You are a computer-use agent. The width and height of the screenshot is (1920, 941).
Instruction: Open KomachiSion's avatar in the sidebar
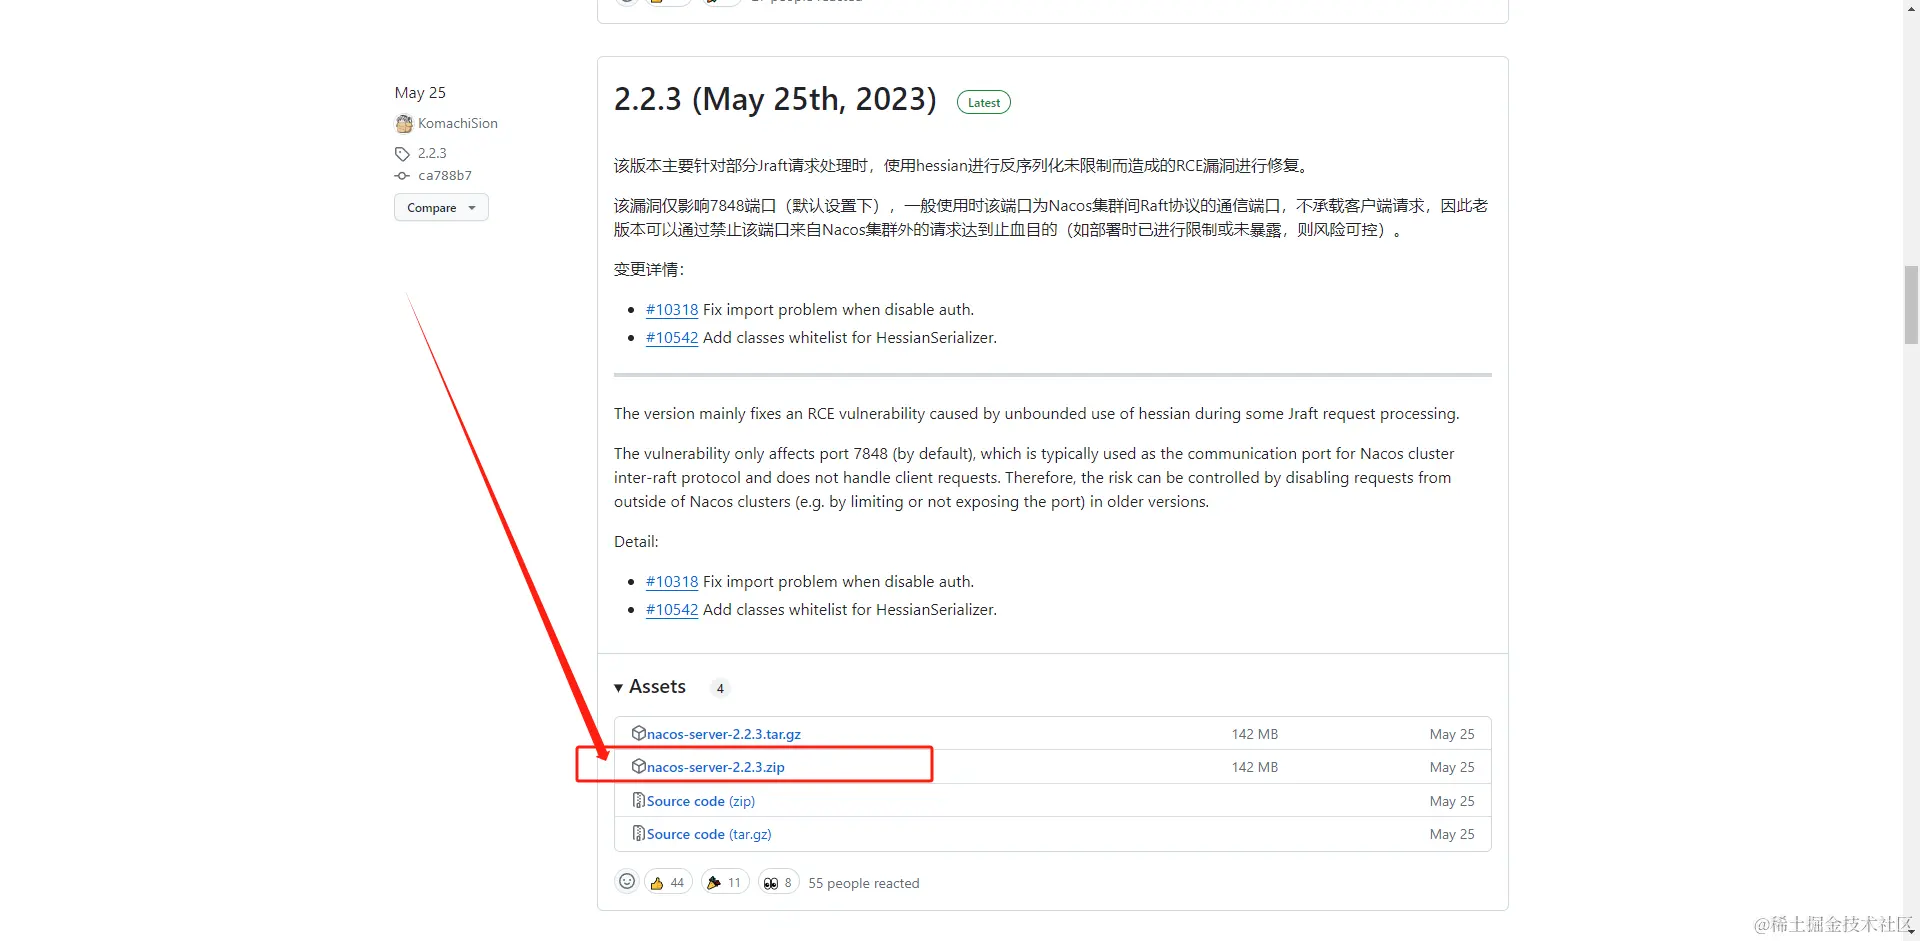tap(404, 124)
